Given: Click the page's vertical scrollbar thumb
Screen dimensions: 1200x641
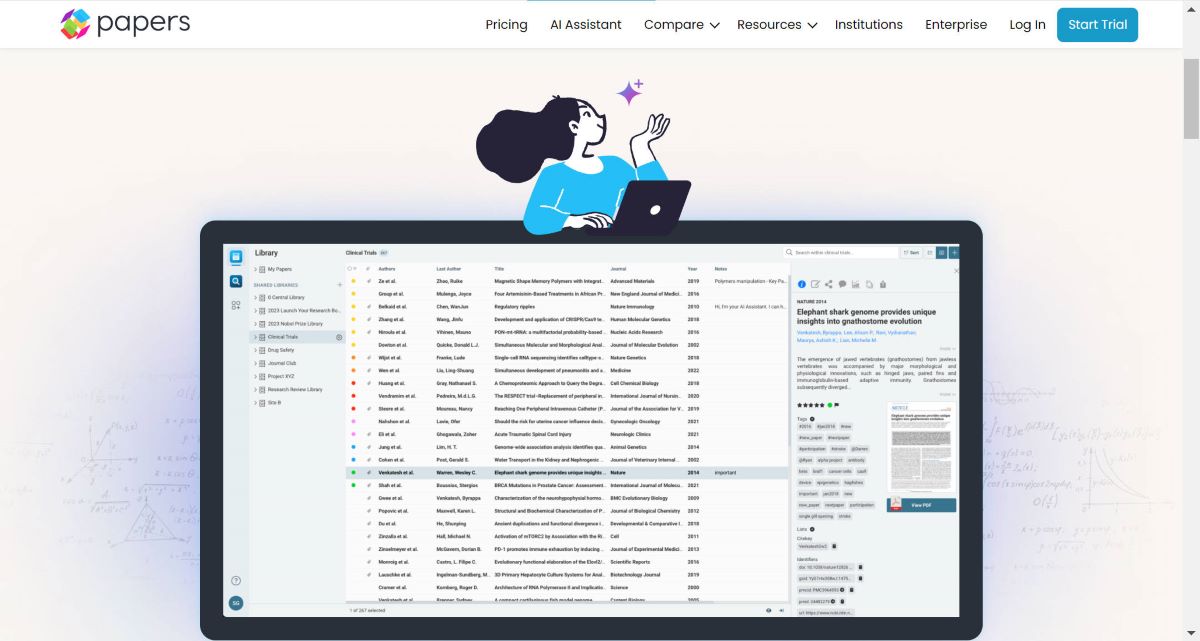Looking at the screenshot, I should (x=1191, y=98).
